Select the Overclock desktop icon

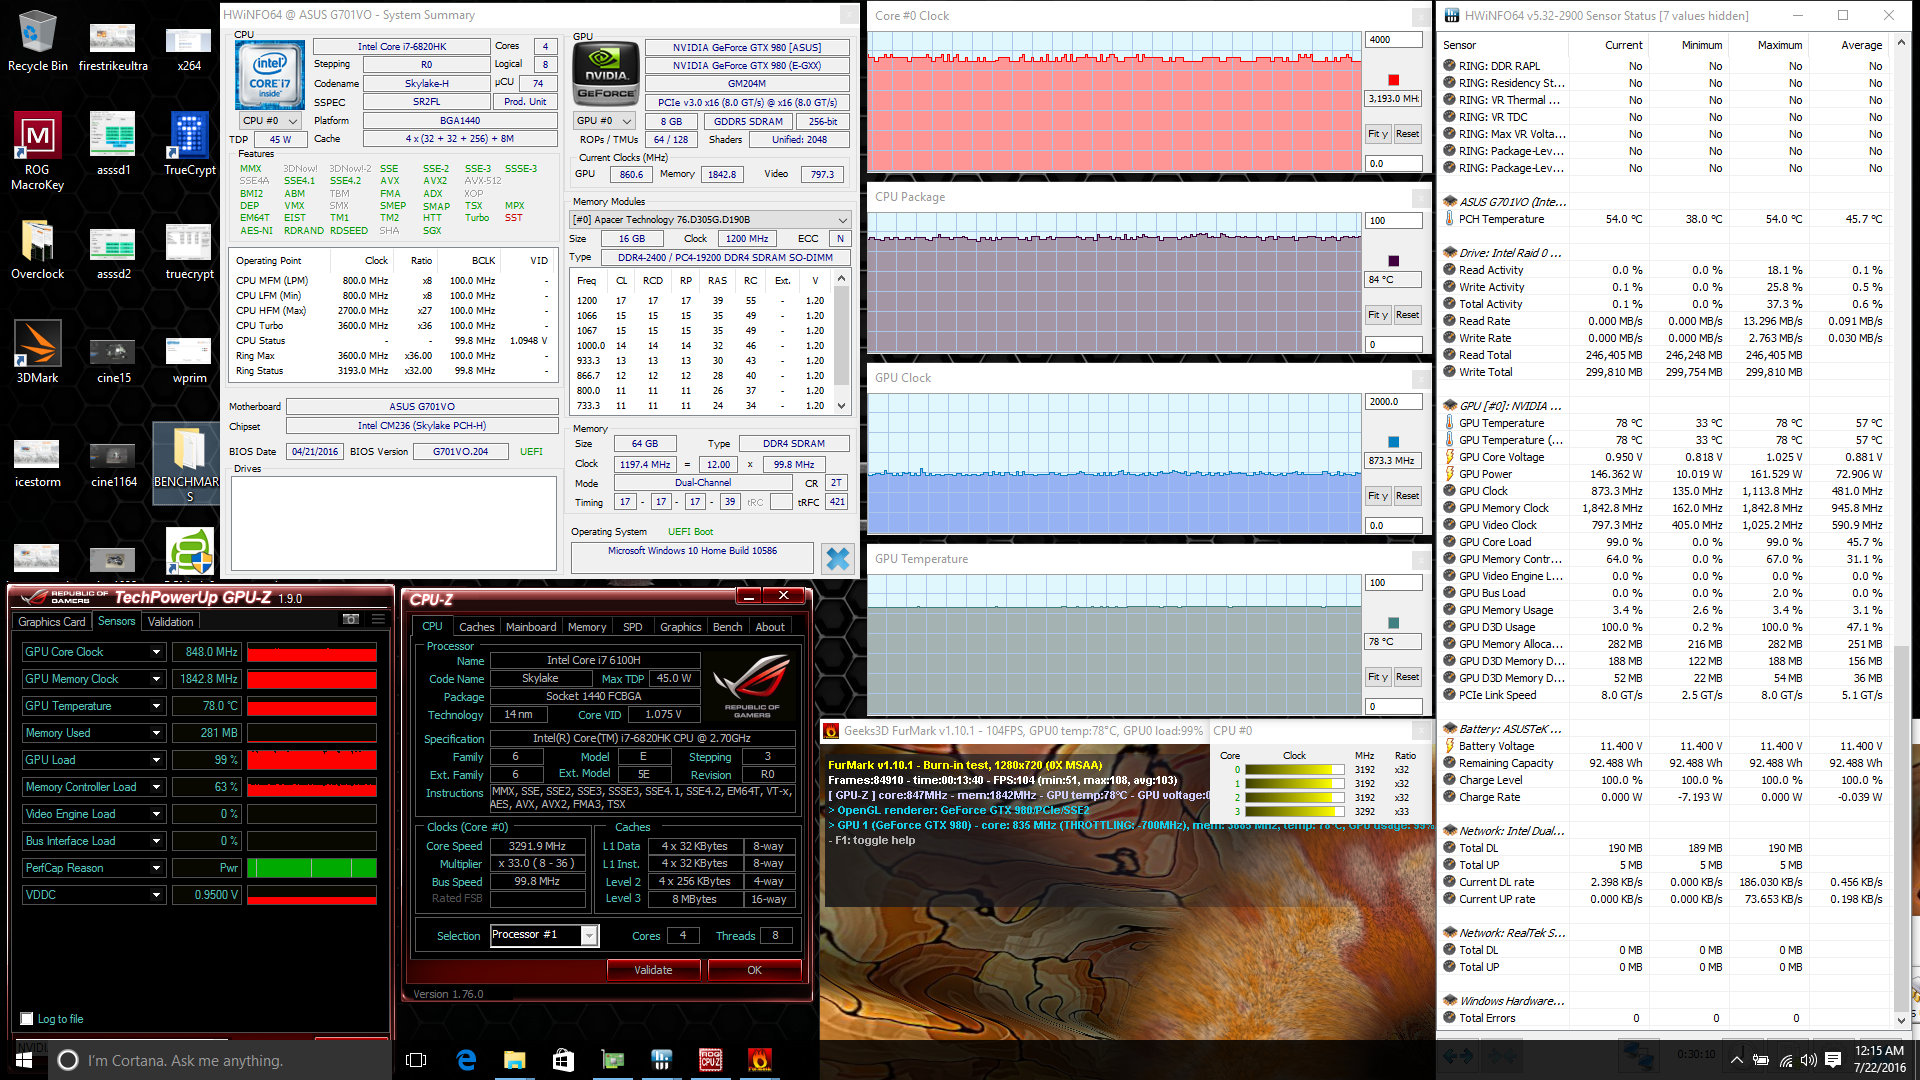coord(37,250)
